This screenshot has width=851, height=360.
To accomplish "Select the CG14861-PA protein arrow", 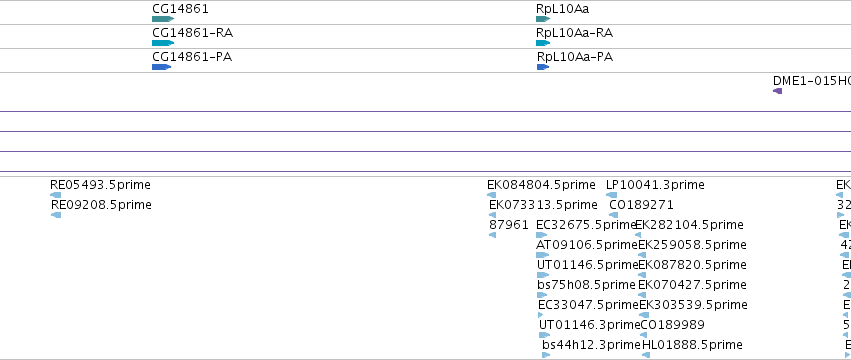I will pyautogui.click(x=162, y=67).
